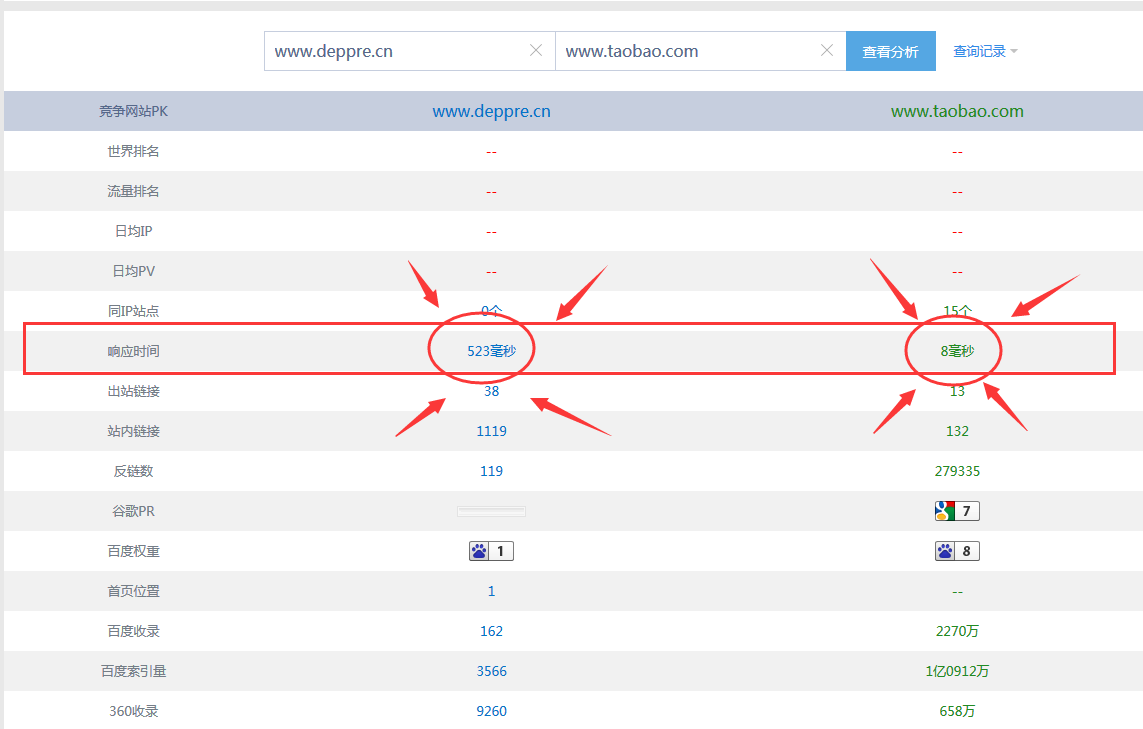Focus the second domain input with www.taobao.com
Viewport: 1143px width, 729px height.
click(685, 51)
